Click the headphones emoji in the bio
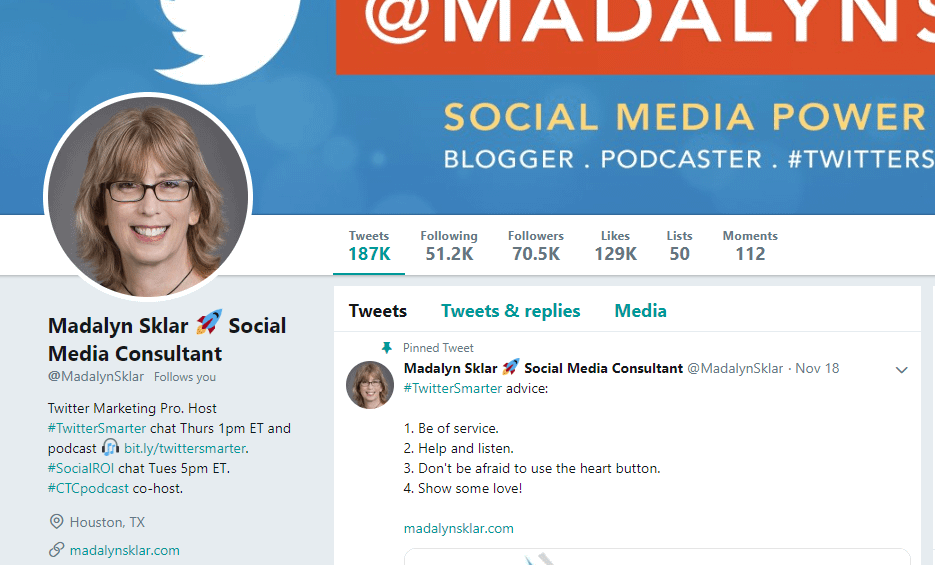 [x=110, y=448]
